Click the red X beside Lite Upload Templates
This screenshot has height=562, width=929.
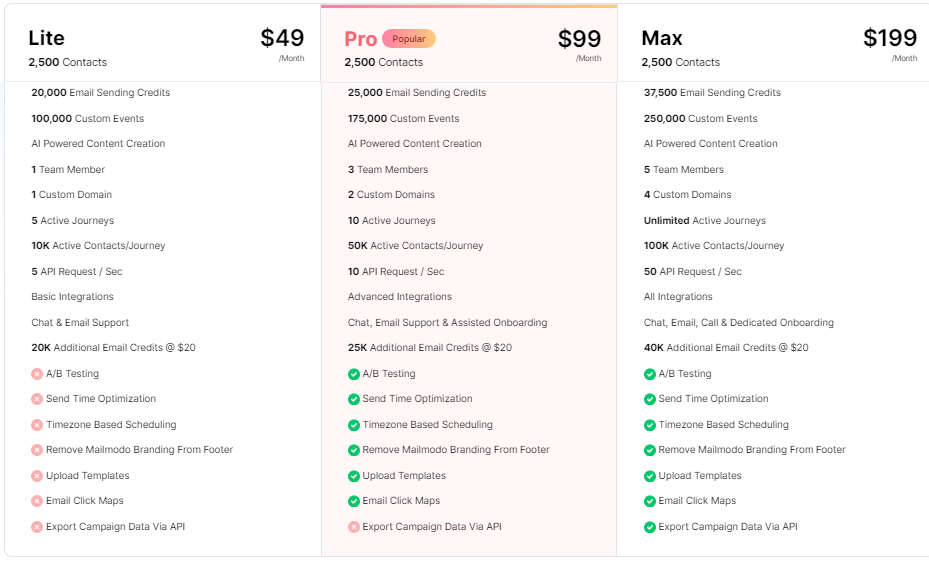click(37, 476)
